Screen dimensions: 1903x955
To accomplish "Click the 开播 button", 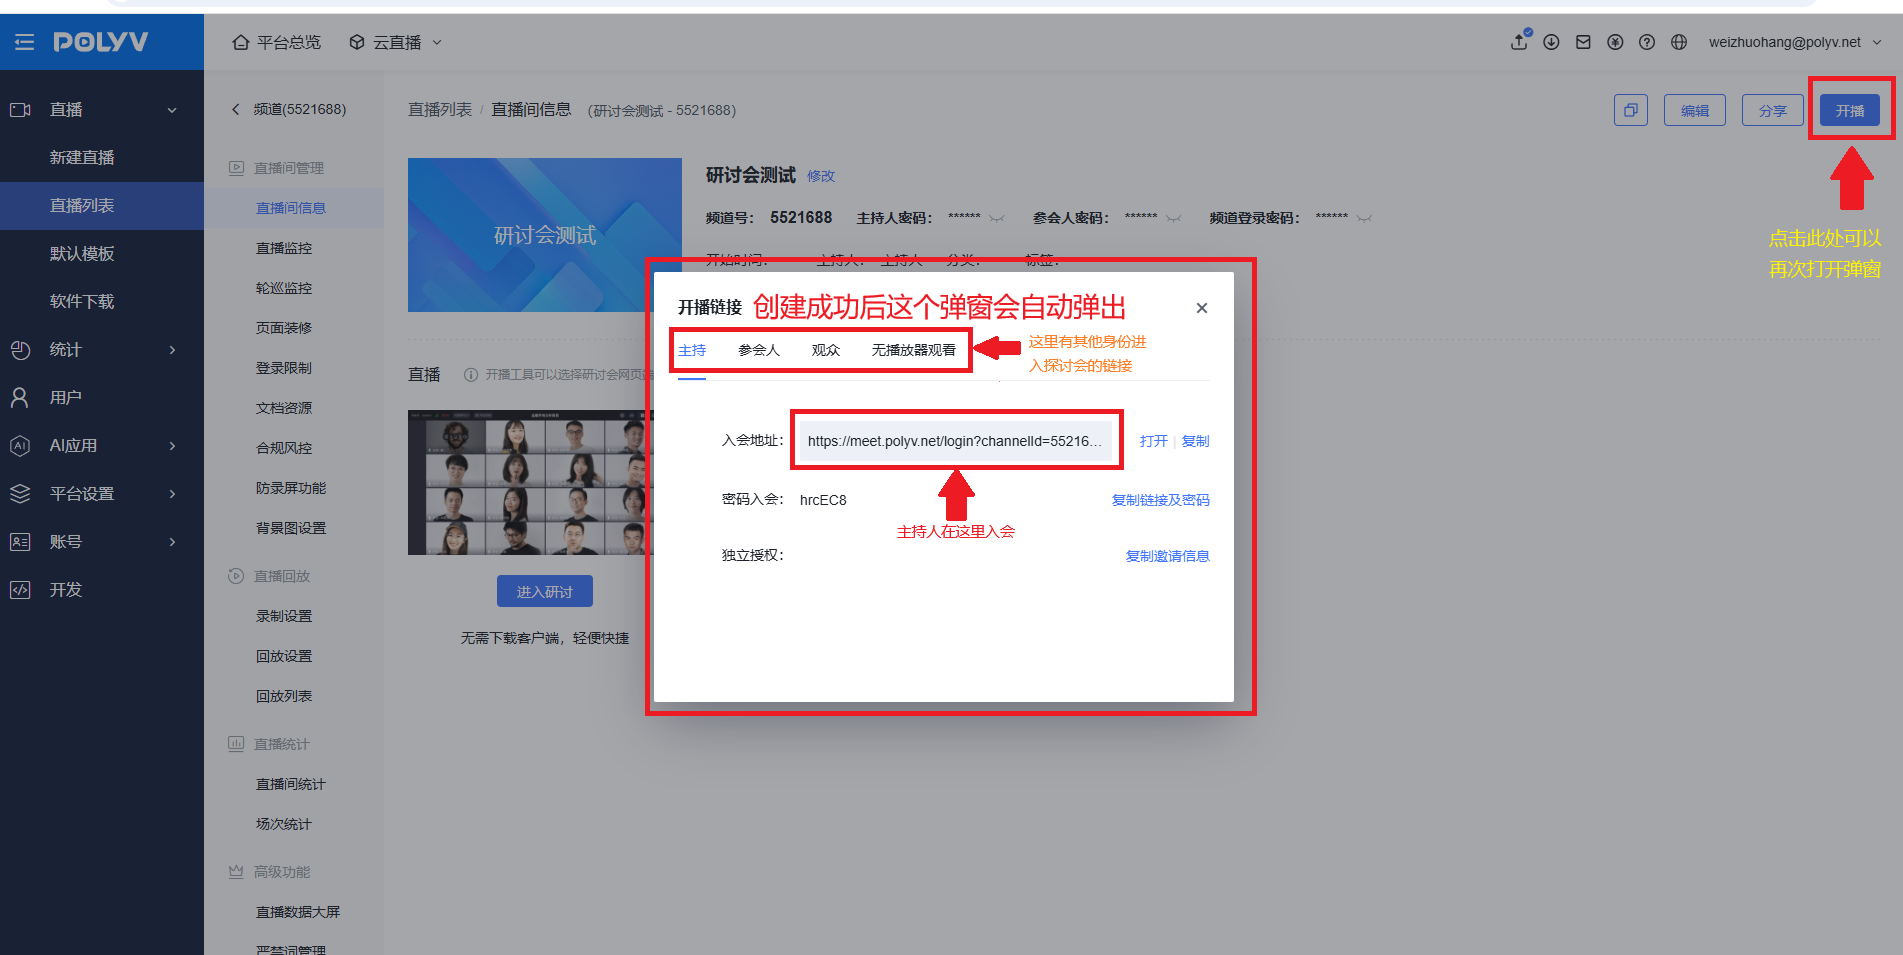I will (x=1850, y=110).
